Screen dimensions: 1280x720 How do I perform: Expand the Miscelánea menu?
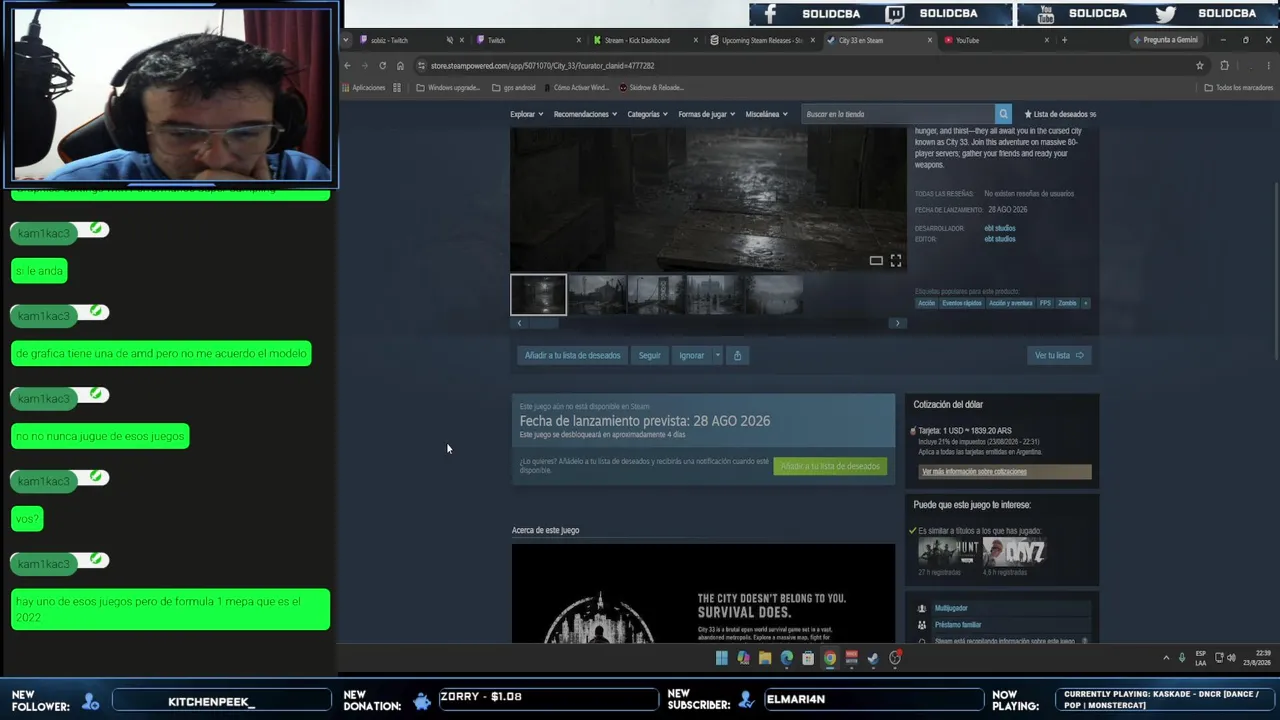(767, 114)
